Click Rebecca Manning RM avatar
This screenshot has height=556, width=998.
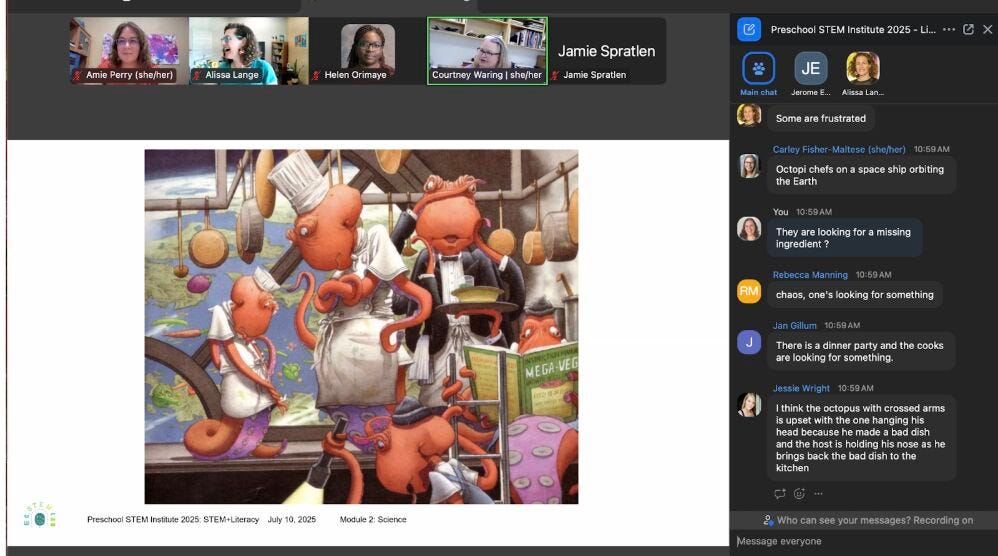click(748, 291)
